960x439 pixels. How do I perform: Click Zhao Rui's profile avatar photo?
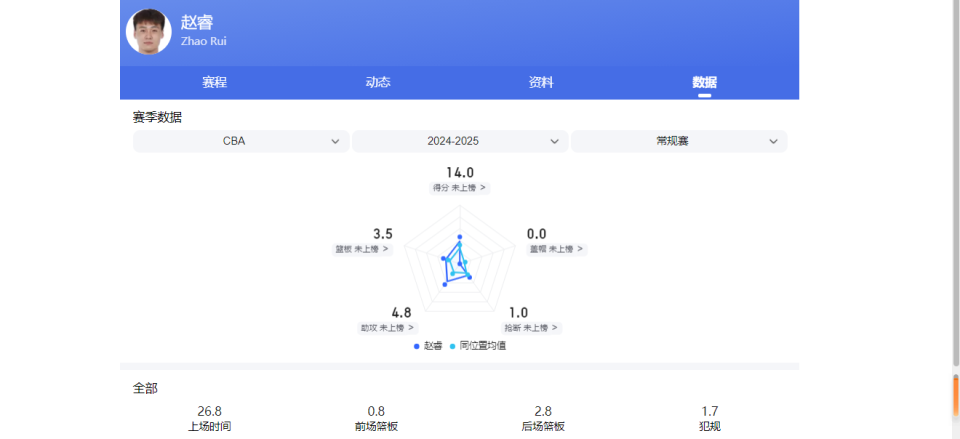click(x=148, y=31)
